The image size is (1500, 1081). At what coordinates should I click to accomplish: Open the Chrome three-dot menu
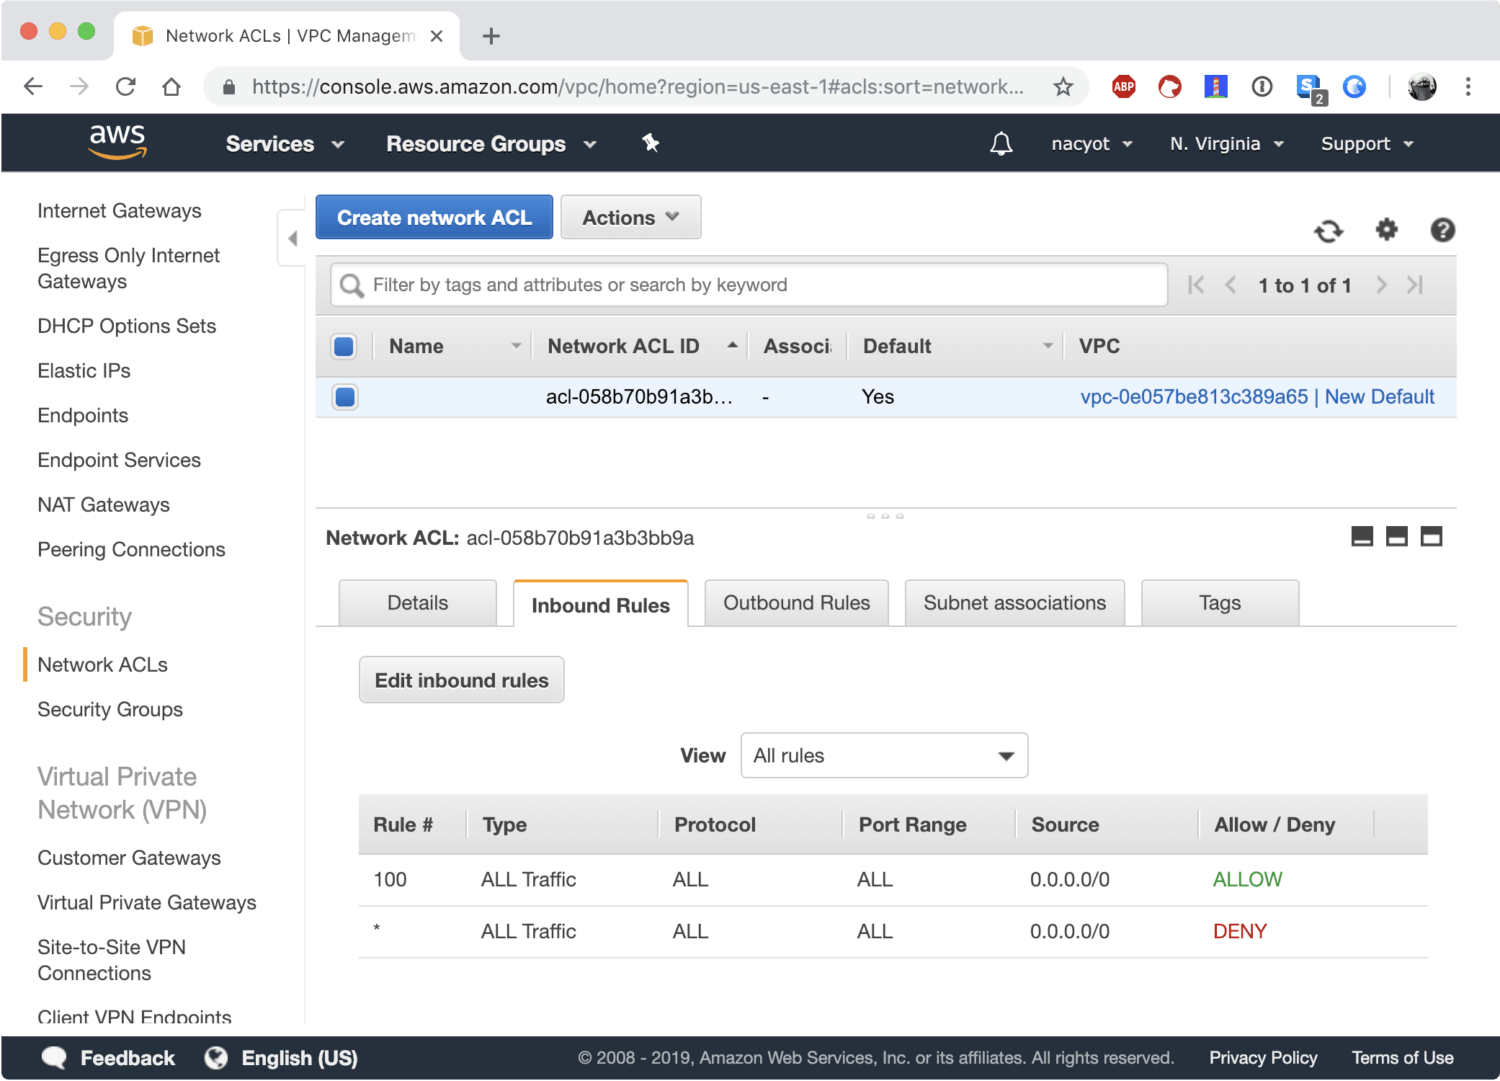coord(1468,87)
